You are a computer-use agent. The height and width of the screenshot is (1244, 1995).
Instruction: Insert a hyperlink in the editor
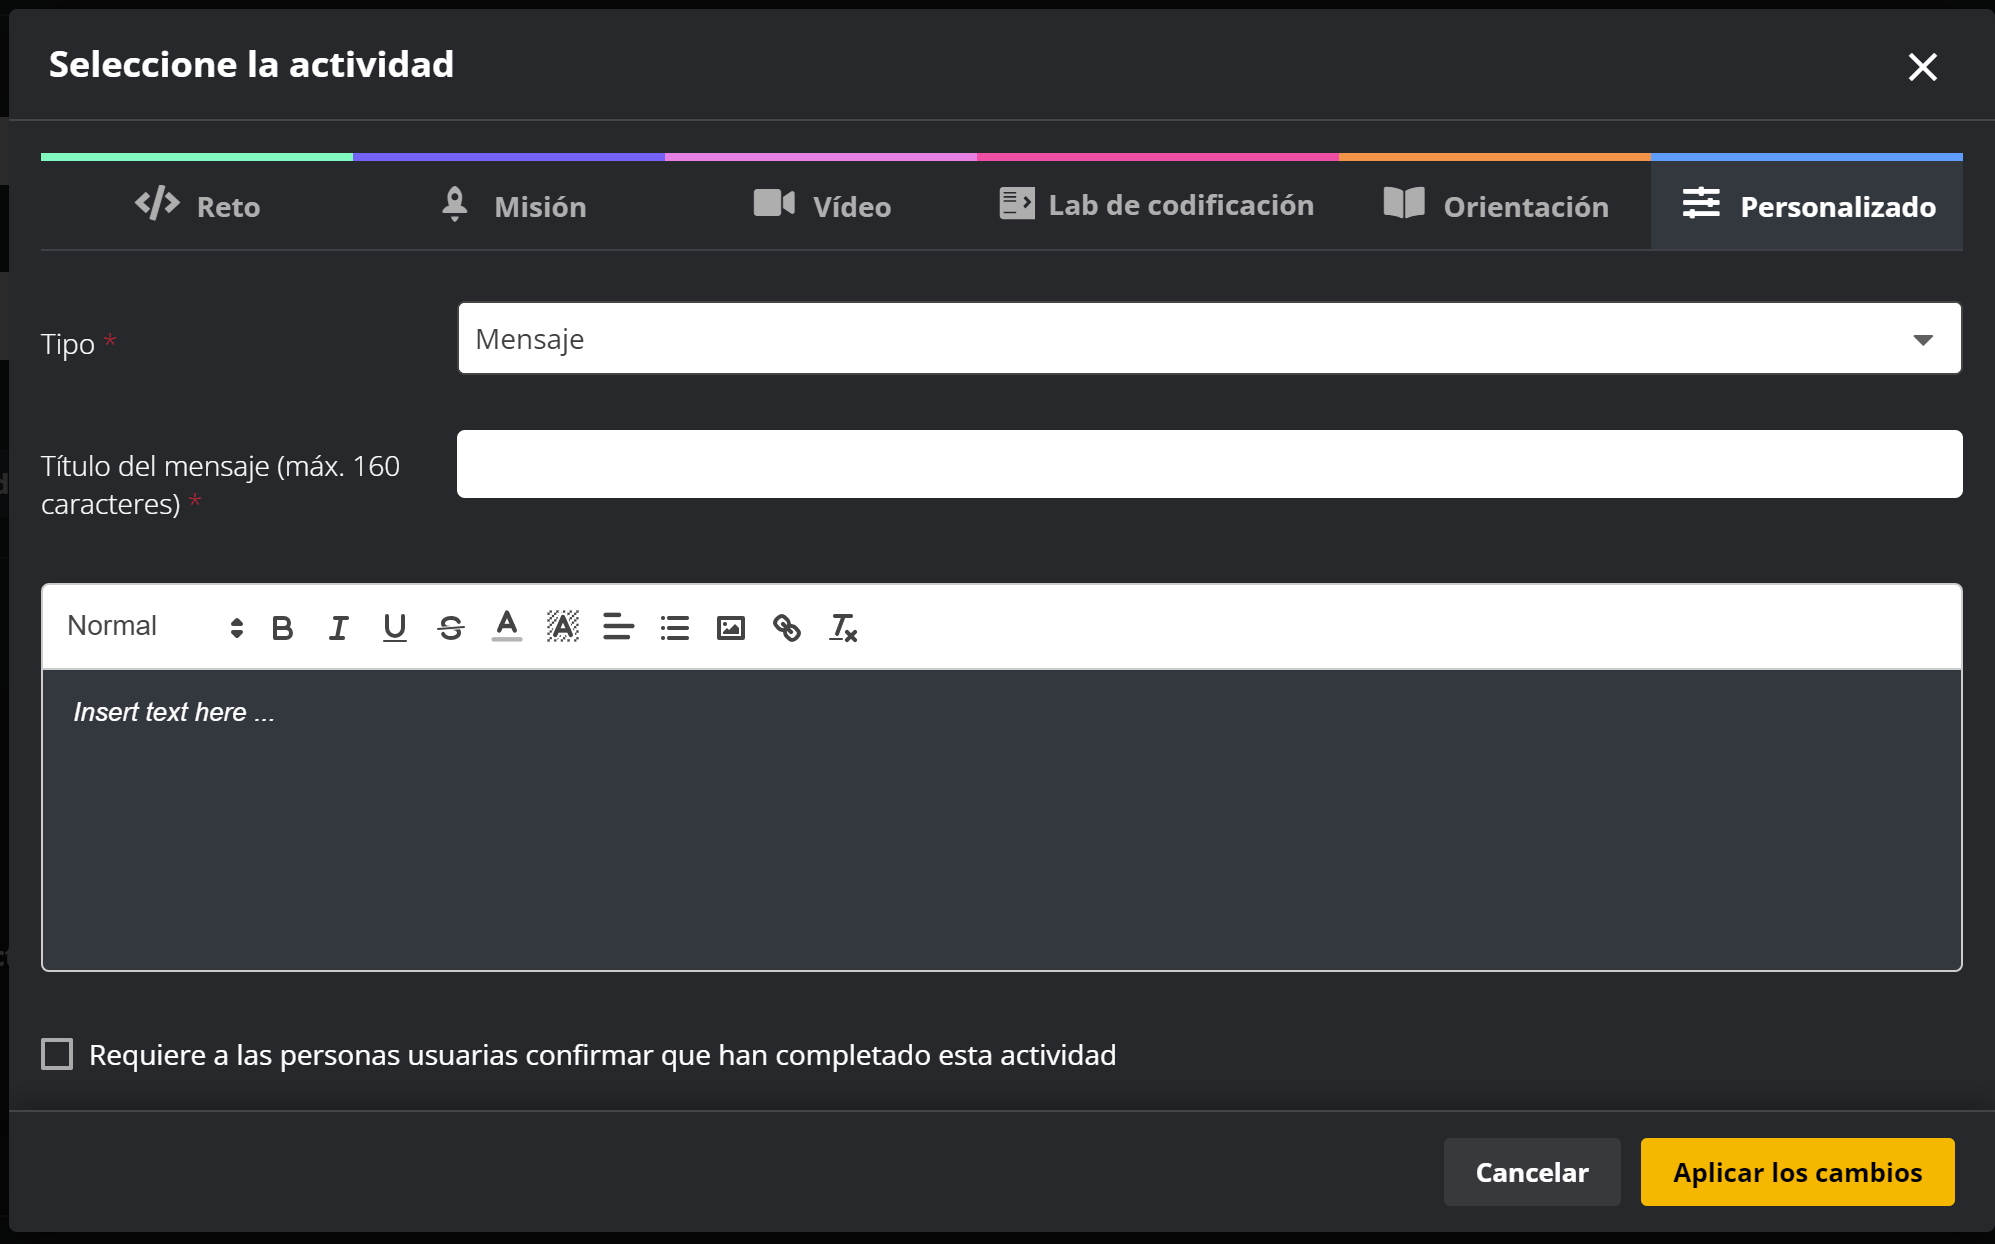787,628
